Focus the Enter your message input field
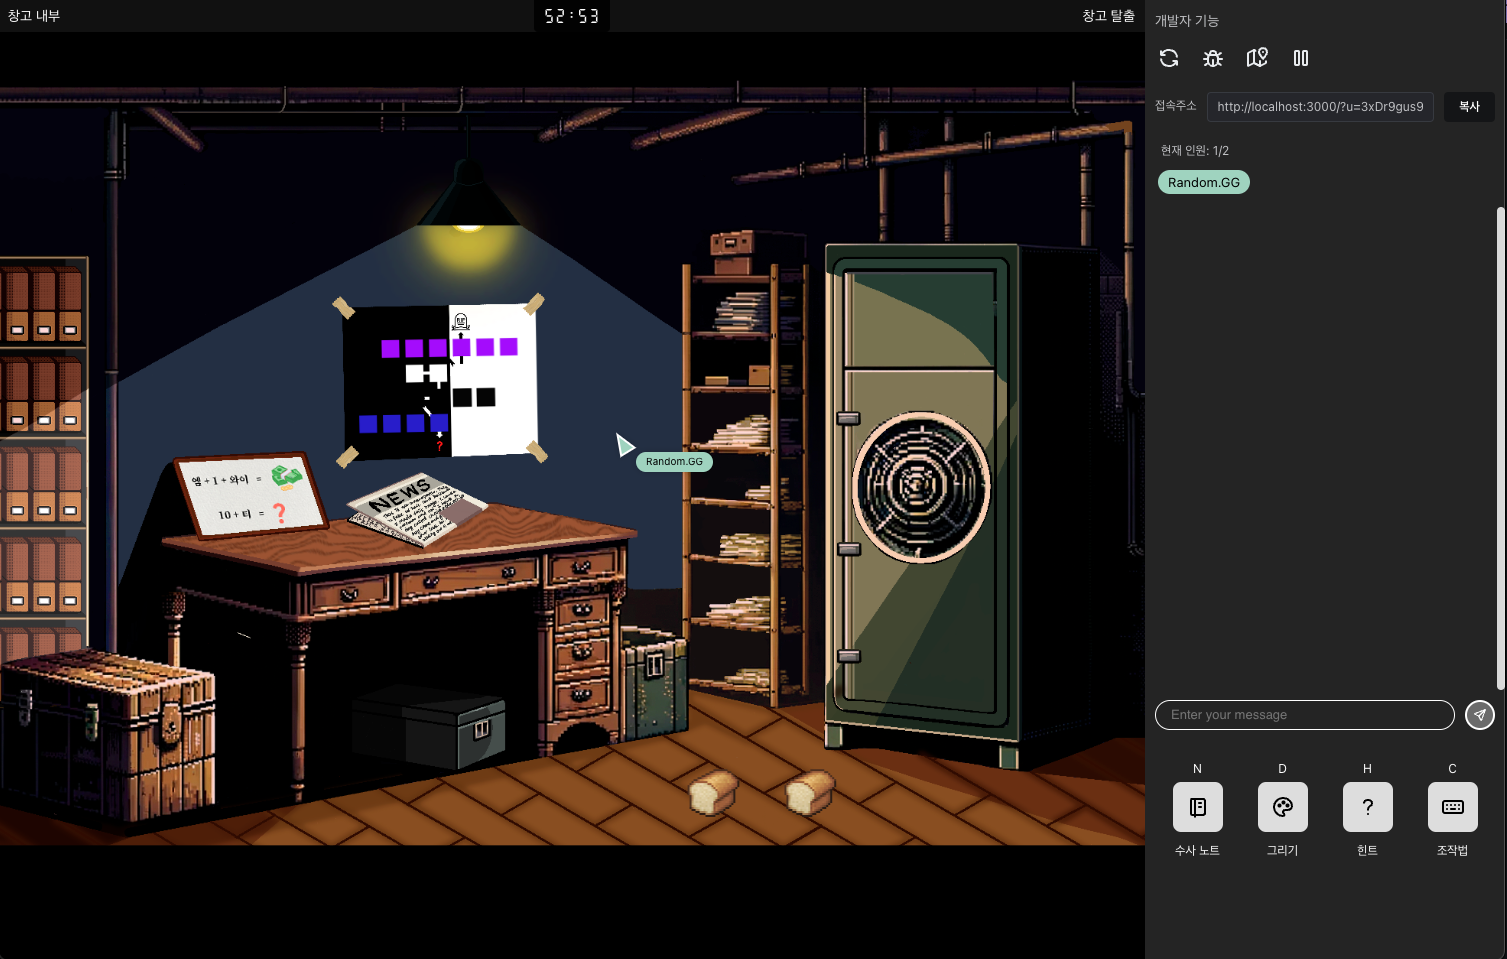This screenshot has height=959, width=1507. pos(1304,715)
